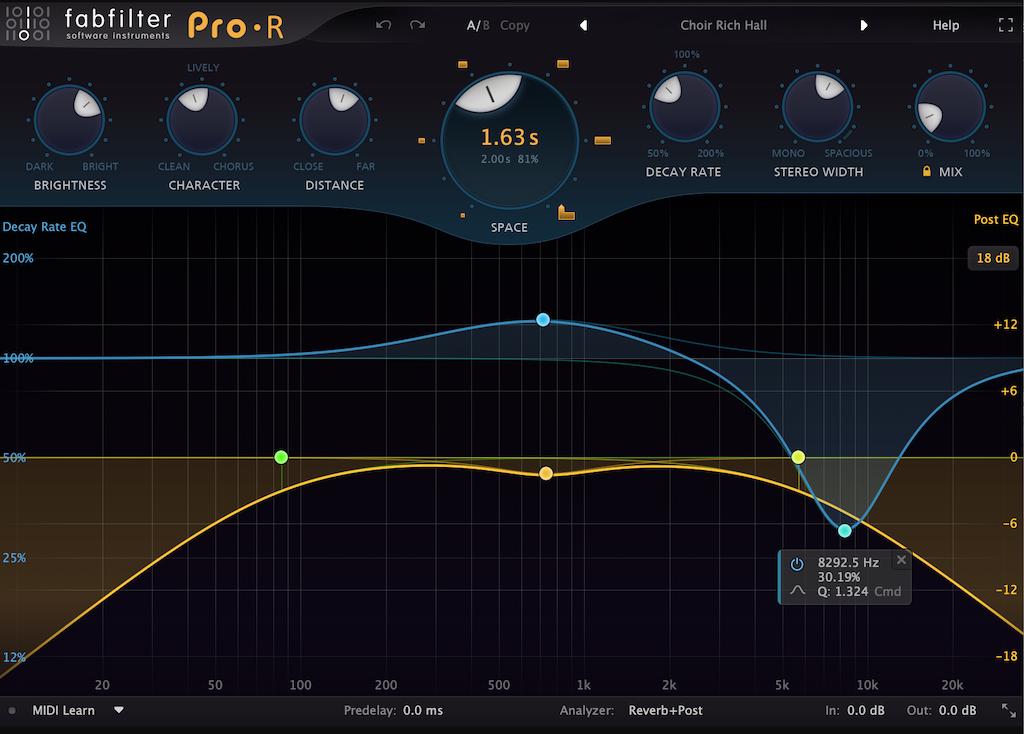
Task: Toggle the Mix lock icon
Action: [x=926, y=172]
